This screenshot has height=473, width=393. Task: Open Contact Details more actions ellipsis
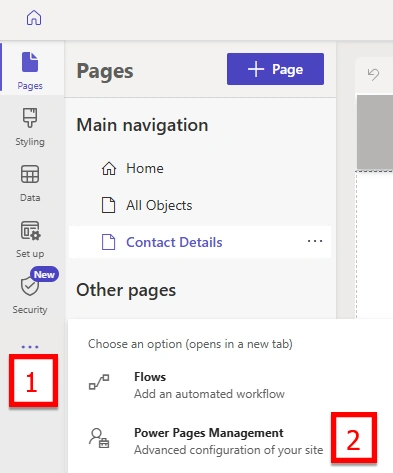315,241
